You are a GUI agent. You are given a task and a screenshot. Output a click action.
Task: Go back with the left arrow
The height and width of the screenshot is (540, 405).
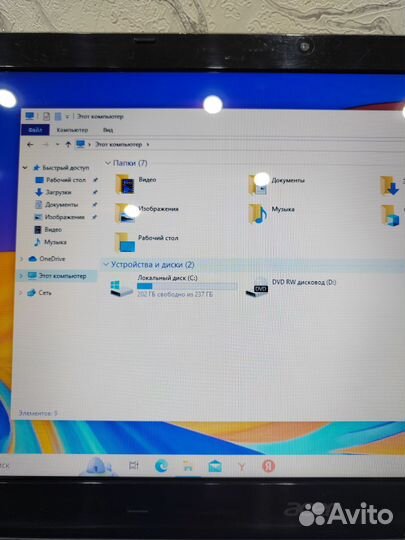(x=30, y=145)
